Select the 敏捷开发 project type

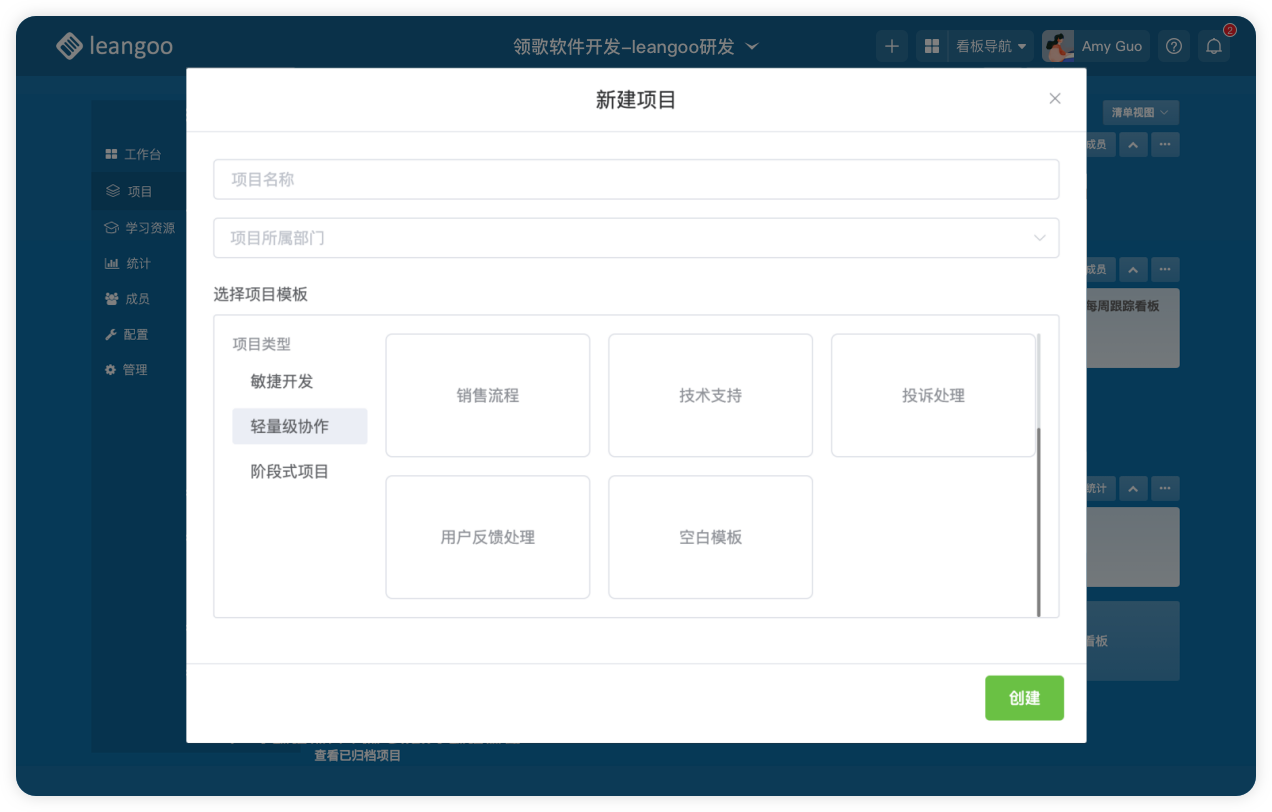[x=282, y=381]
